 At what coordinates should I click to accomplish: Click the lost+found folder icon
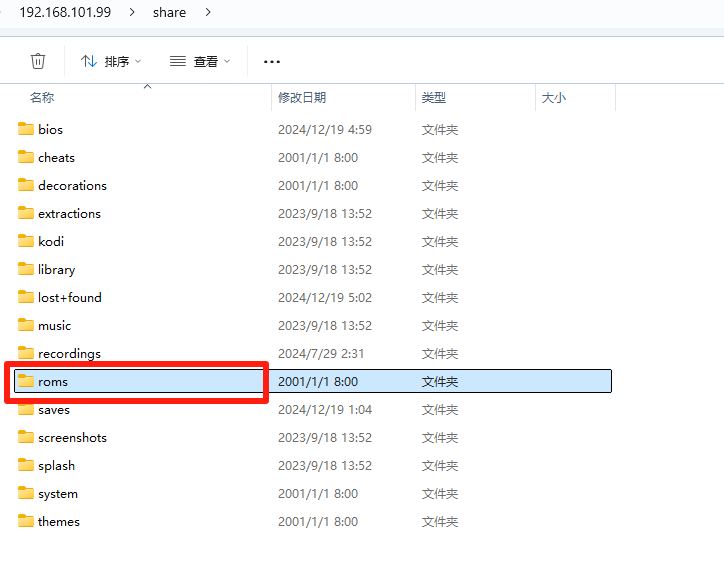pyautogui.click(x=26, y=297)
